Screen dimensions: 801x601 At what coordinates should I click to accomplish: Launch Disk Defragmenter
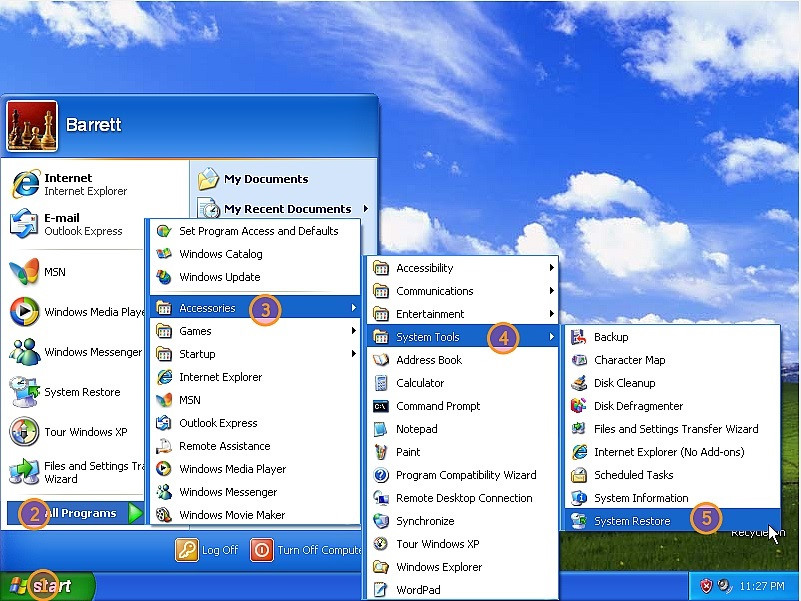pos(640,405)
